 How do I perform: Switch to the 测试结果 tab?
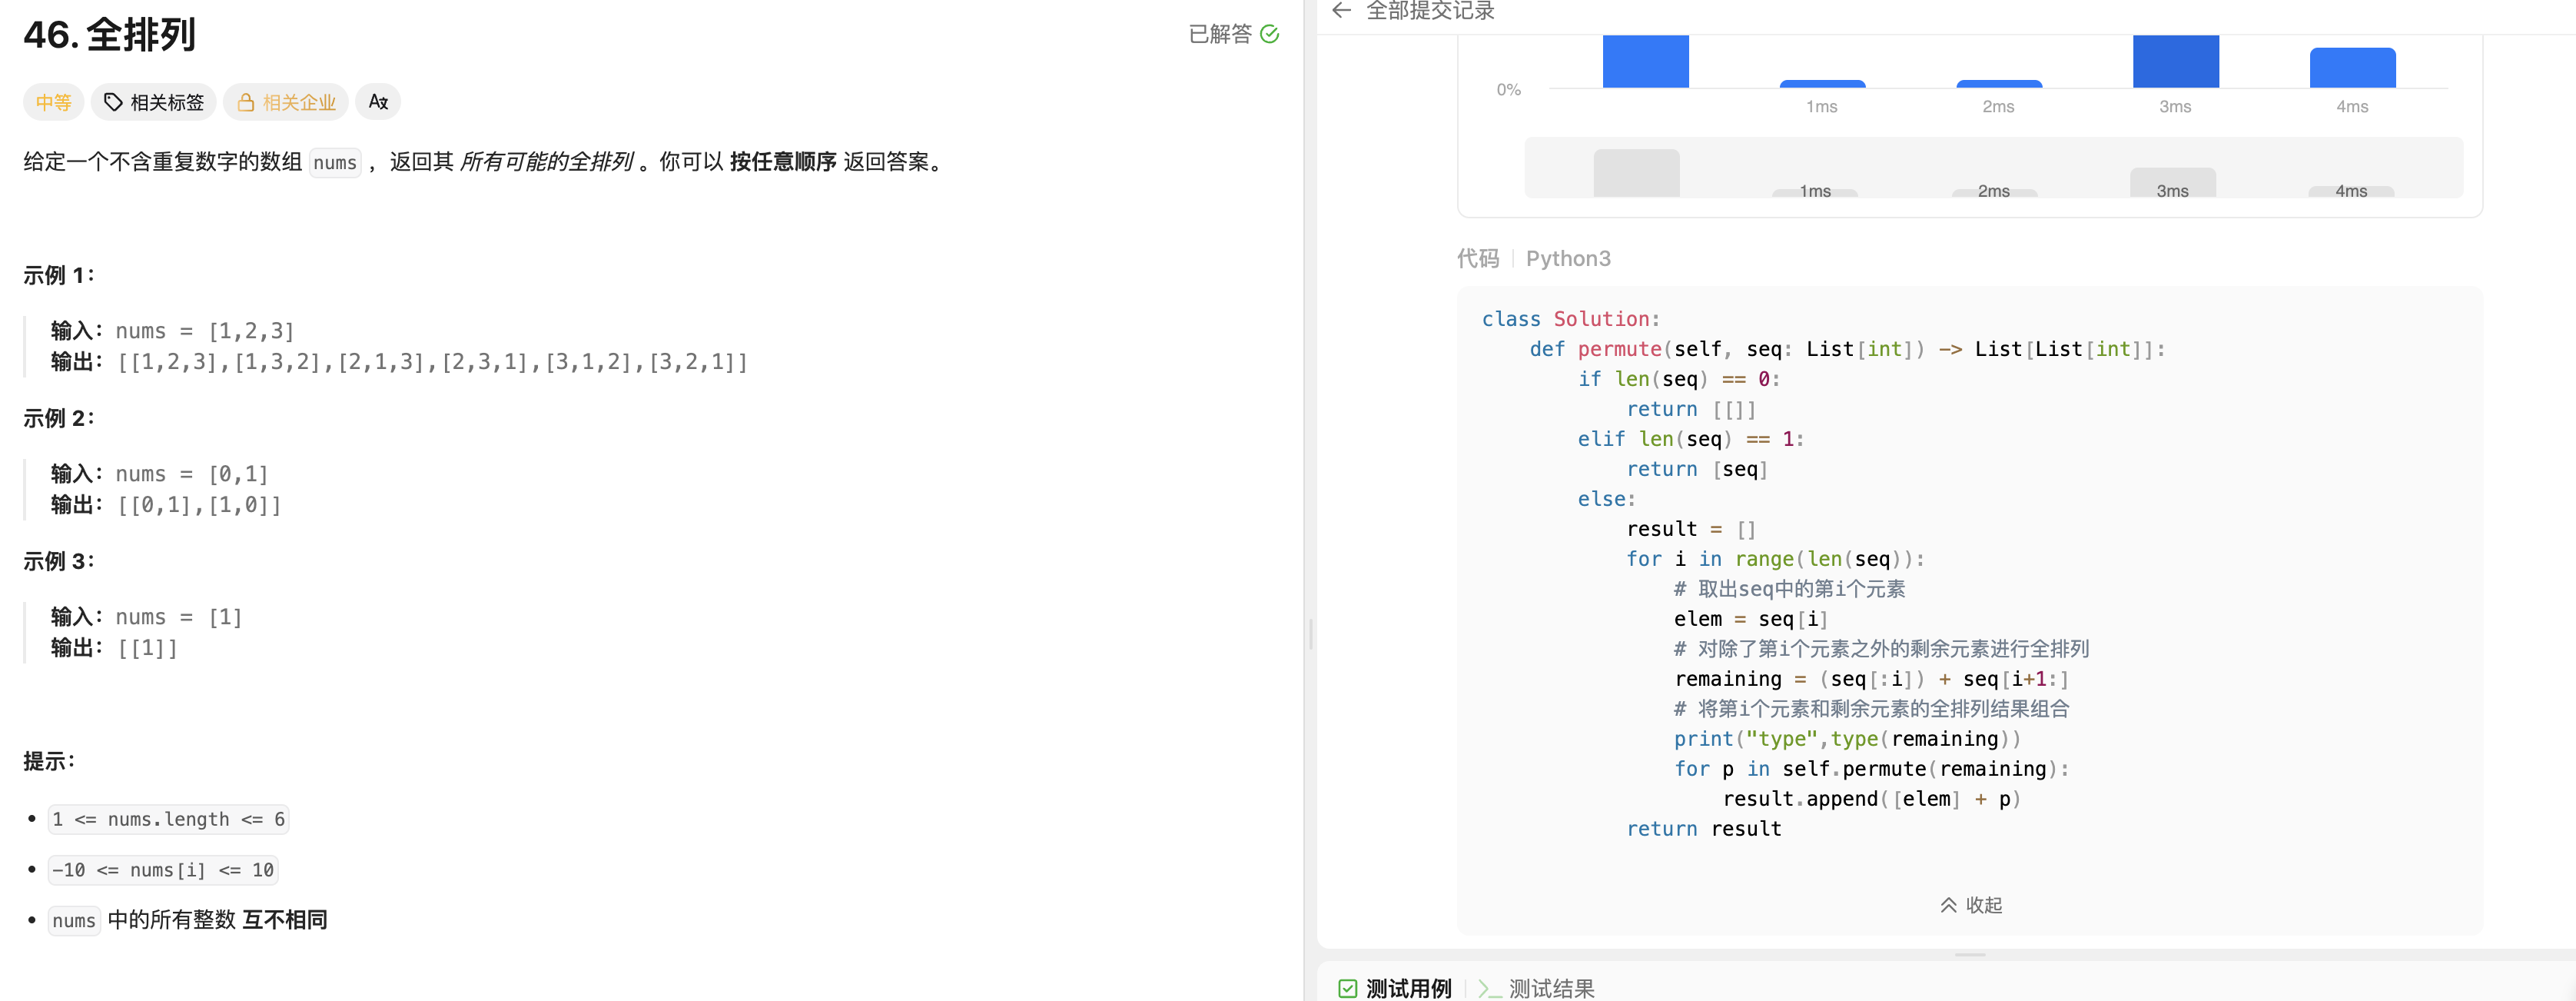coord(1551,988)
